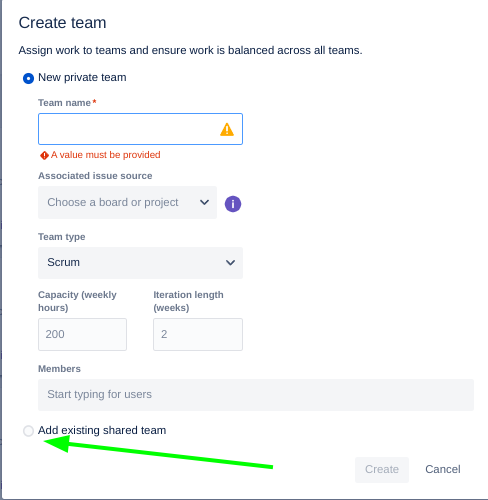
Task: Cancel the Create team dialog
Action: click(x=443, y=470)
